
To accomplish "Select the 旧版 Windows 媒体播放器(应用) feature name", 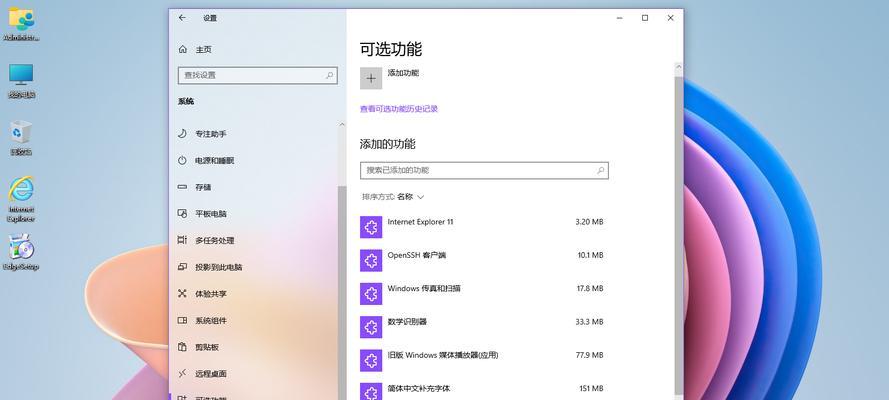I will (x=443, y=355).
